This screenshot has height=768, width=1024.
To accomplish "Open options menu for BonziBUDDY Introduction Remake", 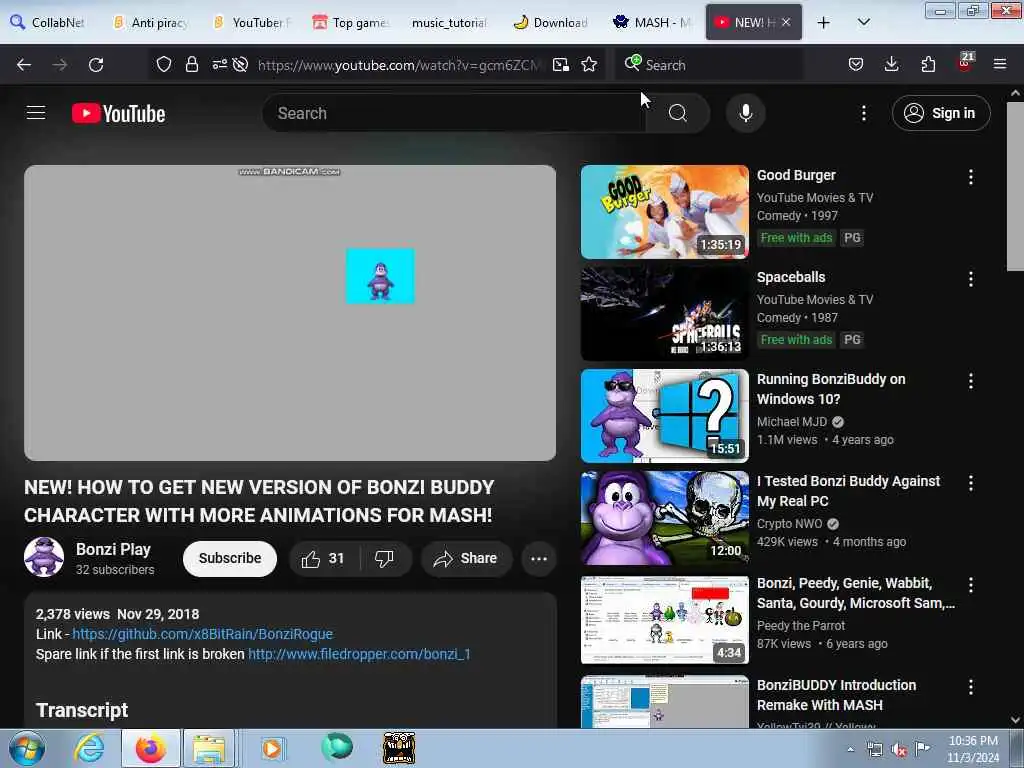I will [x=971, y=686].
